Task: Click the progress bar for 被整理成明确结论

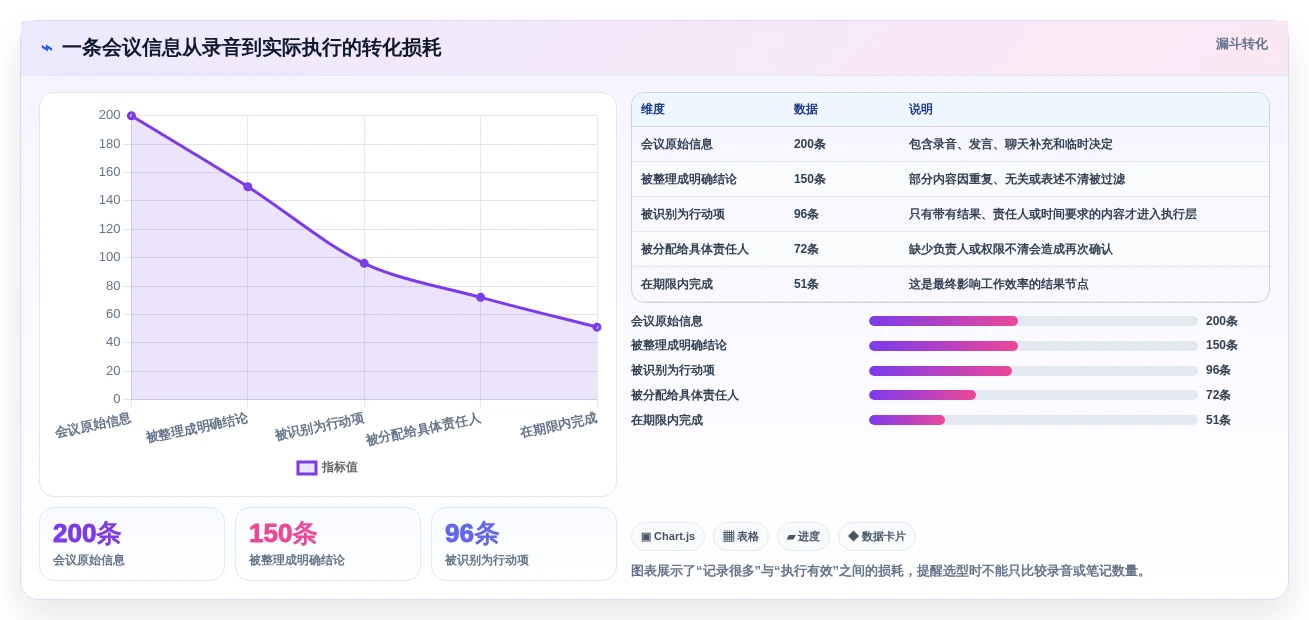Action: tap(1033, 346)
